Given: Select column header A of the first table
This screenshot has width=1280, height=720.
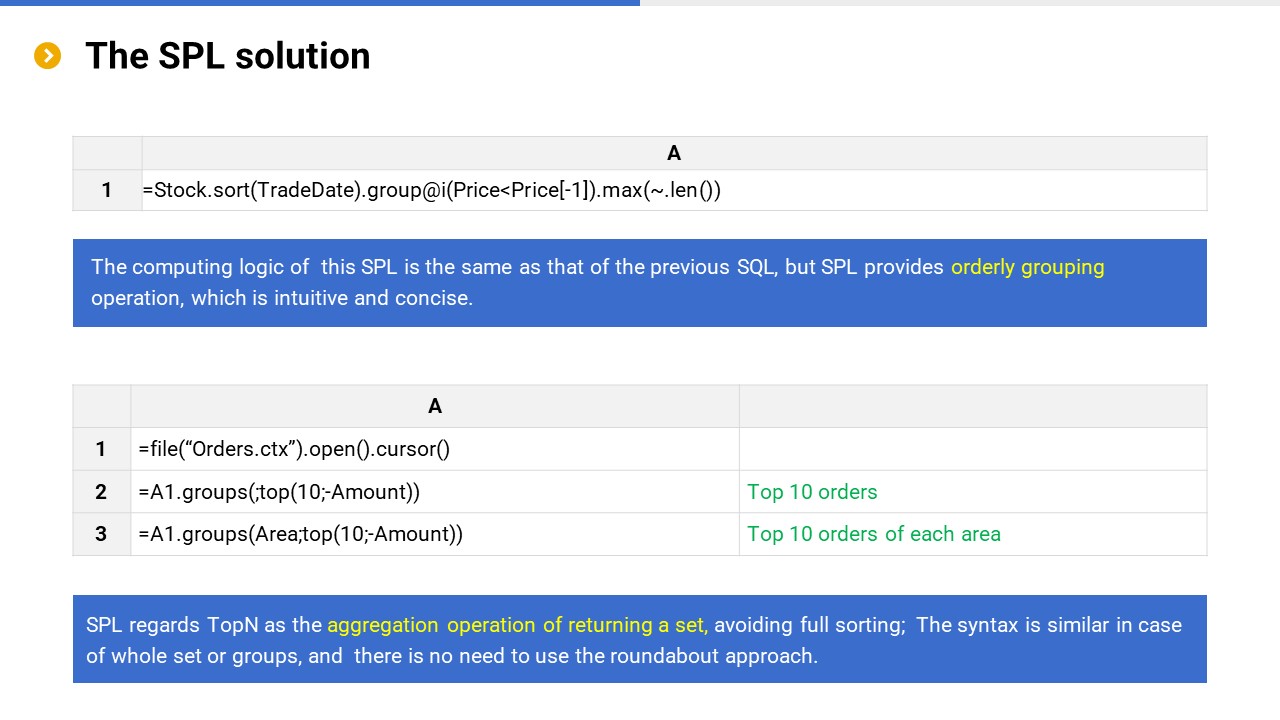Looking at the screenshot, I should (673, 153).
